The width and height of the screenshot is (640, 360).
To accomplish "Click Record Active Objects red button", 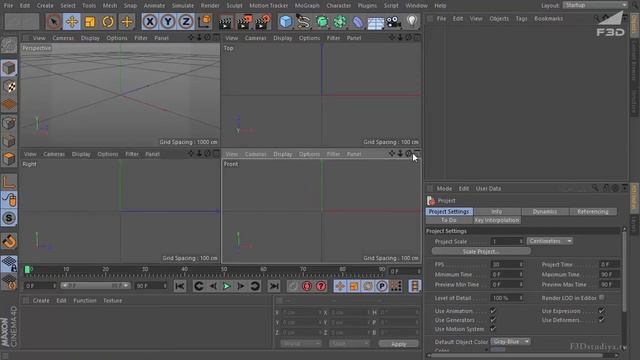I will [307, 286].
